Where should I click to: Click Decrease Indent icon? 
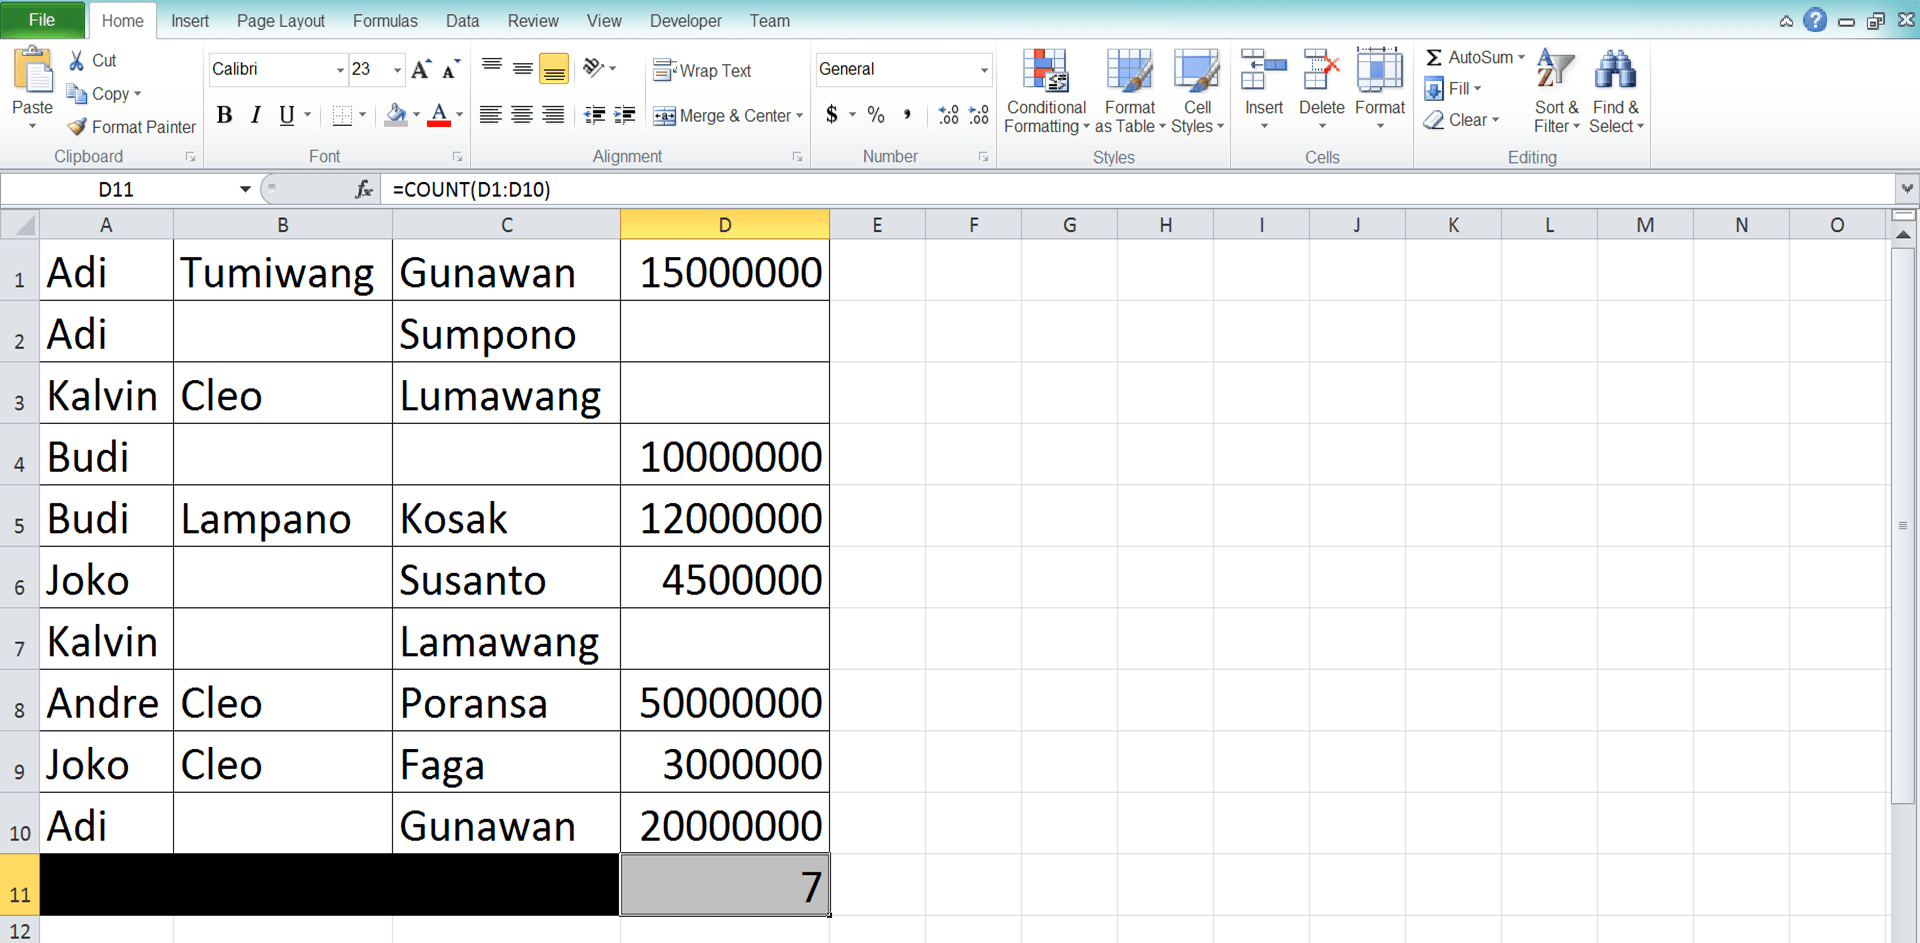594,115
